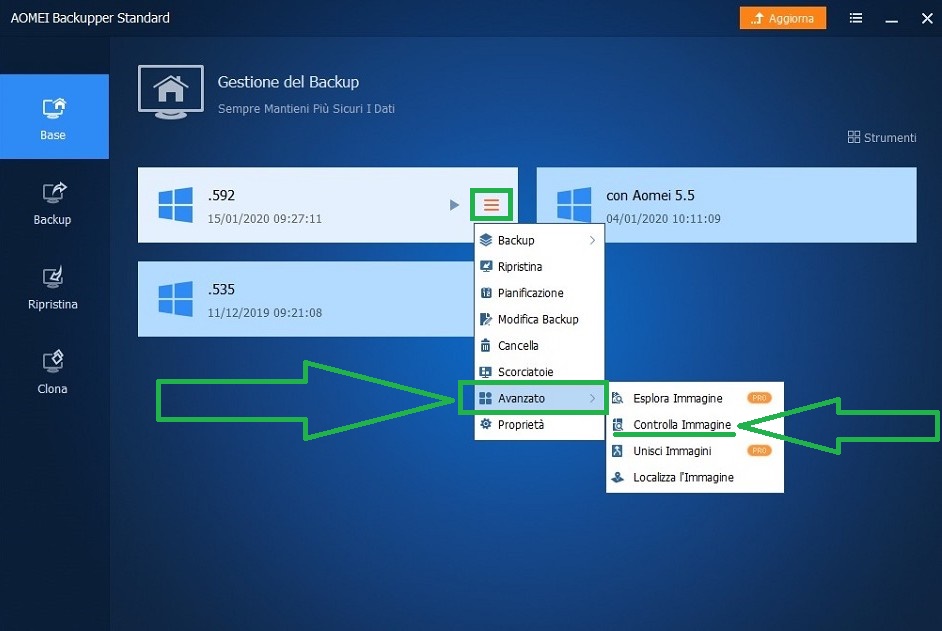Open the Base section in sidebar
Viewport: 942px width, 631px height.
[54, 117]
